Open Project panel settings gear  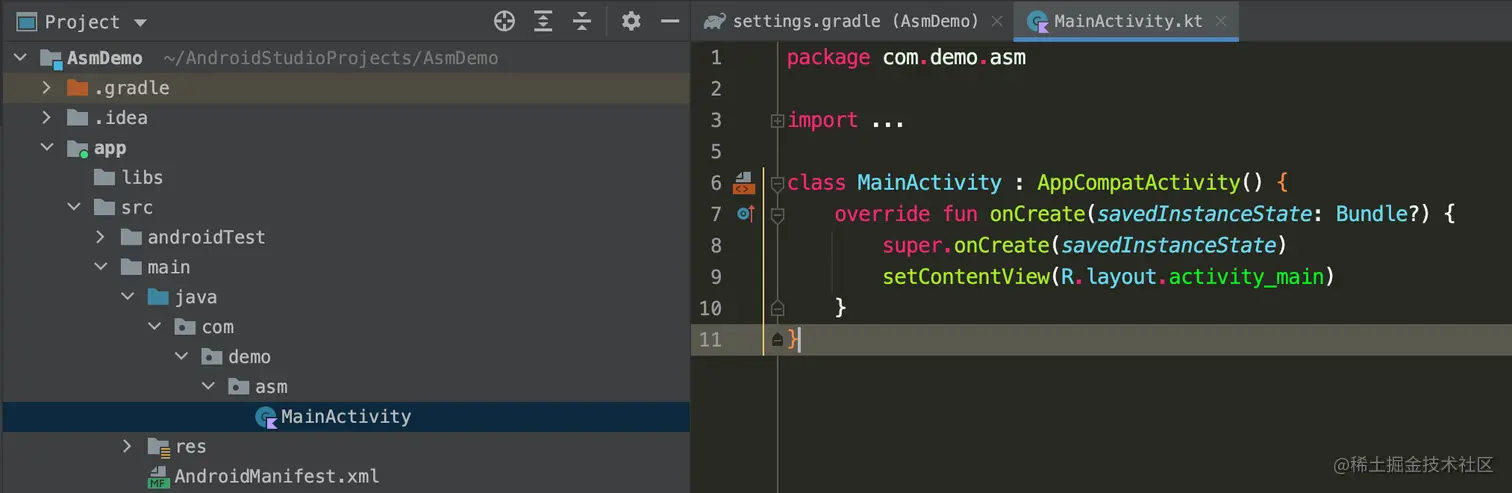point(630,21)
